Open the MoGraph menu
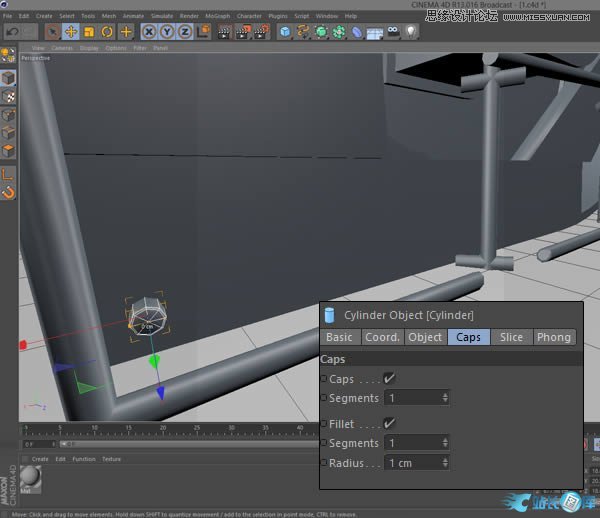This screenshot has height=518, width=600. [x=217, y=16]
